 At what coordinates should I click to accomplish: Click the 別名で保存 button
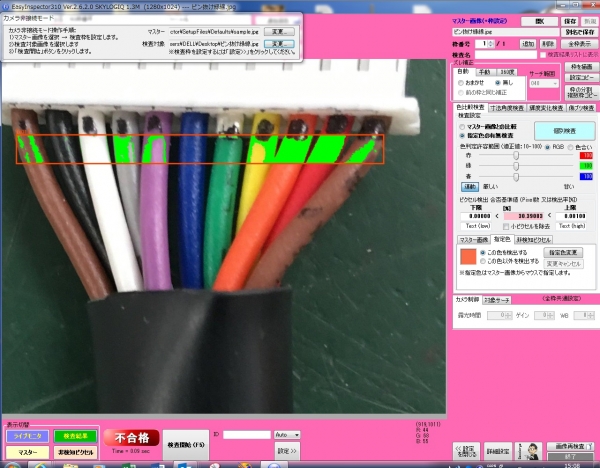click(x=580, y=31)
